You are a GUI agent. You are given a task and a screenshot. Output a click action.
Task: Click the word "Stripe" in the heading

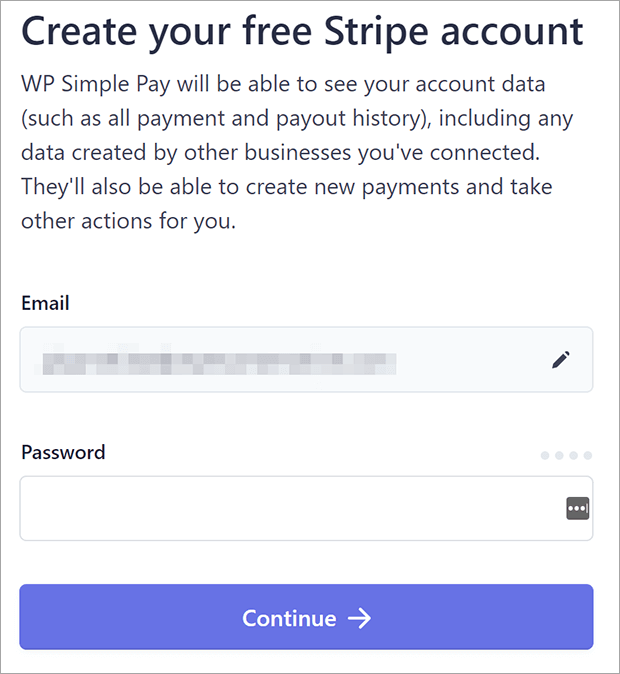tap(376, 32)
